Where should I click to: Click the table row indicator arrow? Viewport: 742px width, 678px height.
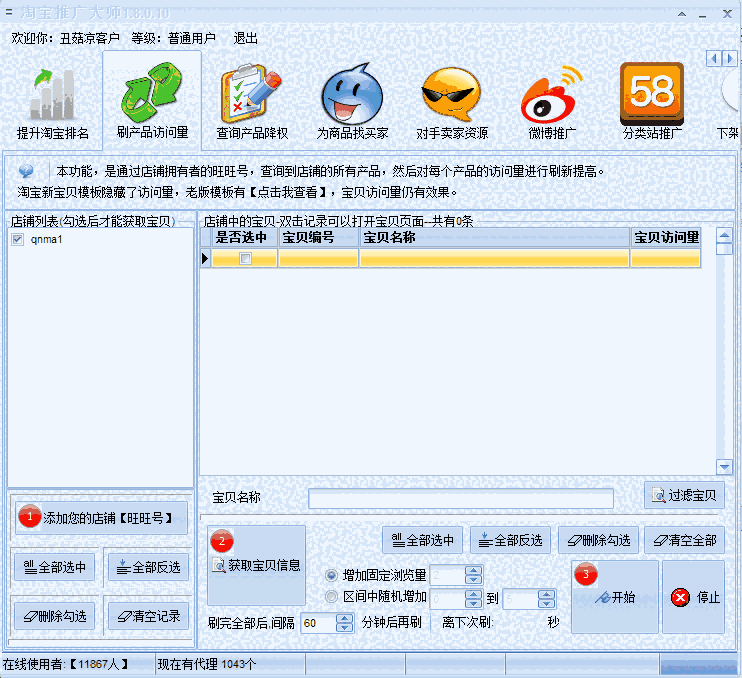(205, 258)
